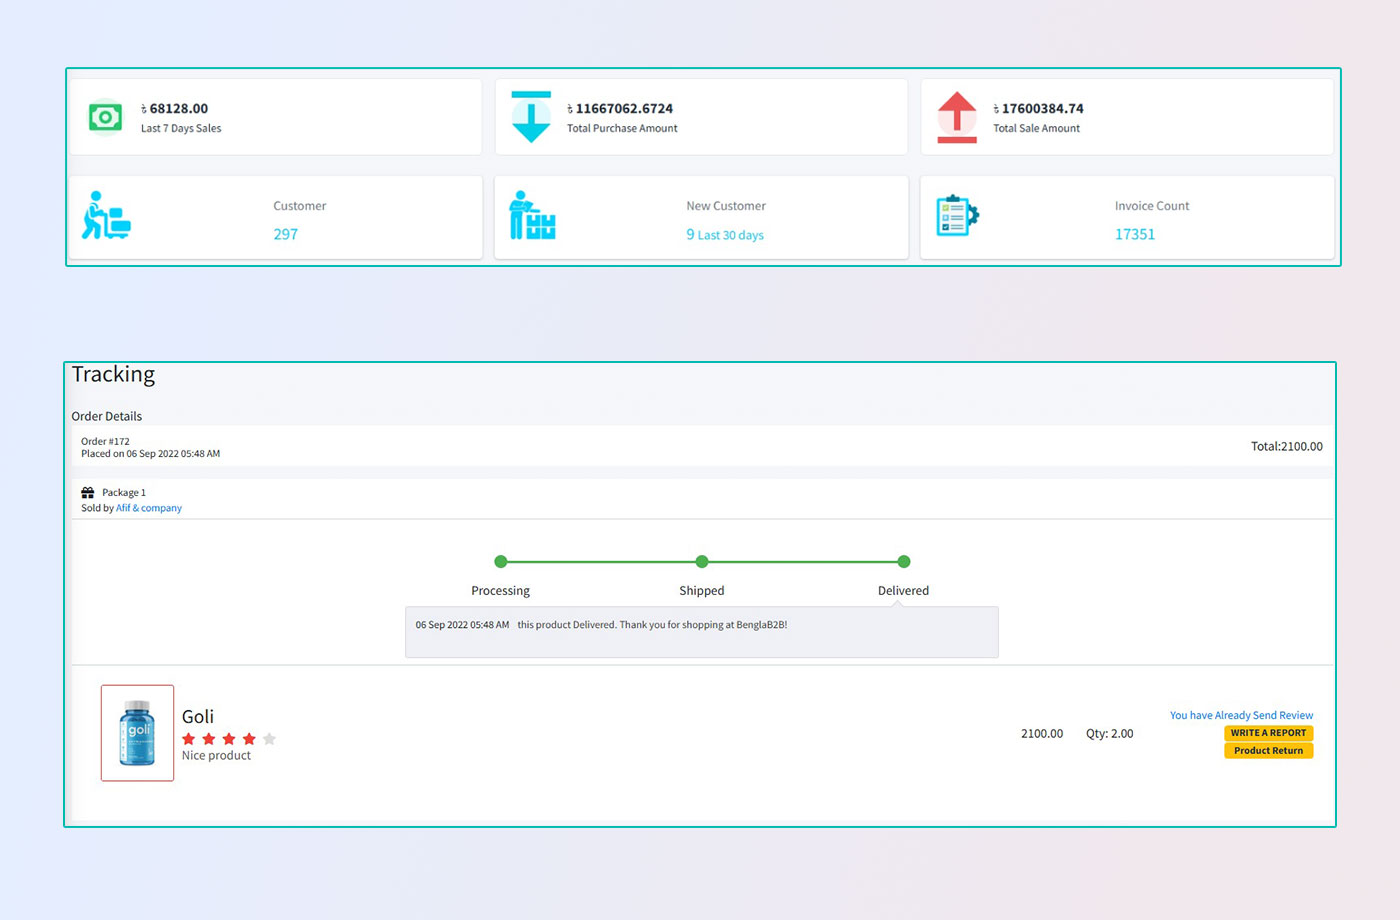
Task: Click You have Already Send Review link
Action: pos(1241,715)
